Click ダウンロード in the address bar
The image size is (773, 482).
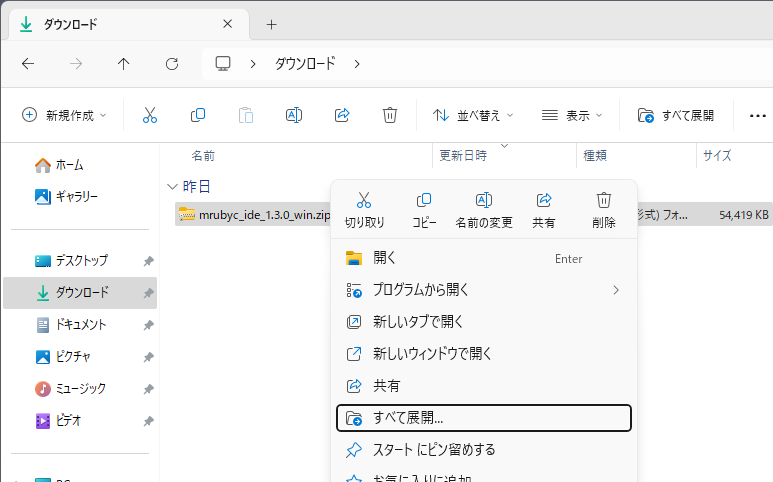pyautogui.click(x=305, y=64)
